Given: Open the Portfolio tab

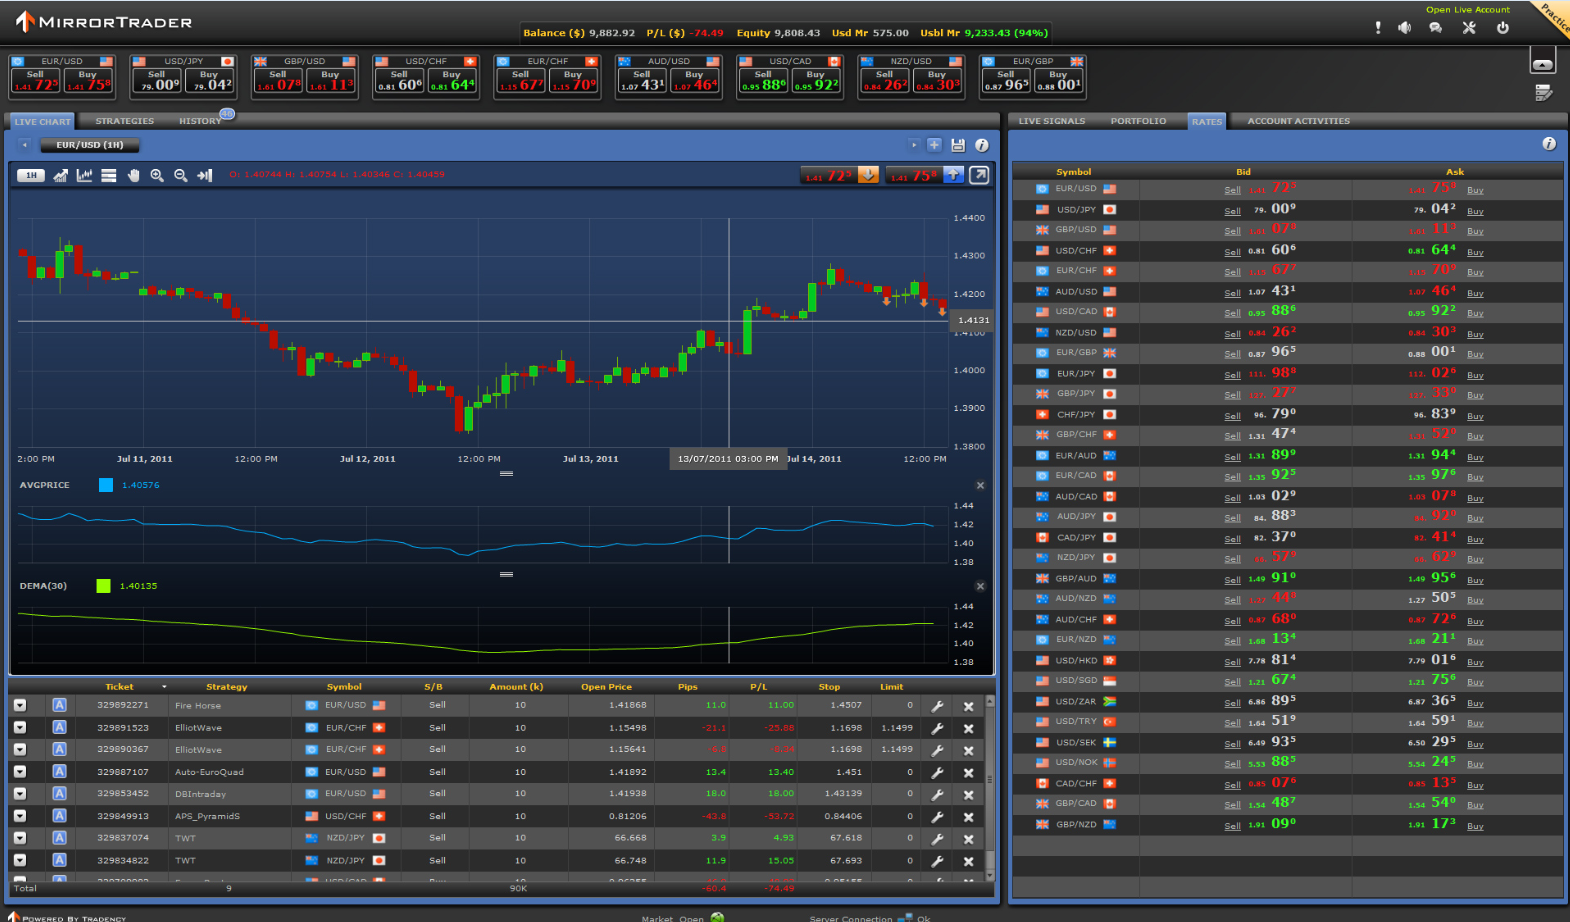Looking at the screenshot, I should pos(1138,121).
